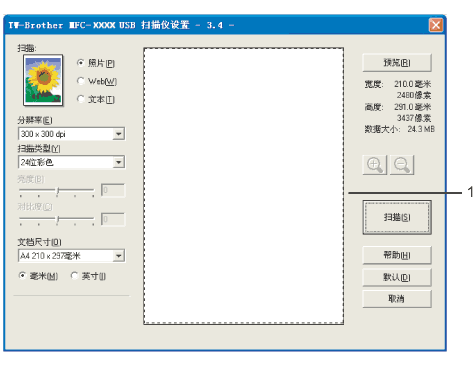This screenshot has height=384, width=475.
Task: Click the 2480 像素 pixel width value
Action: pos(414,95)
